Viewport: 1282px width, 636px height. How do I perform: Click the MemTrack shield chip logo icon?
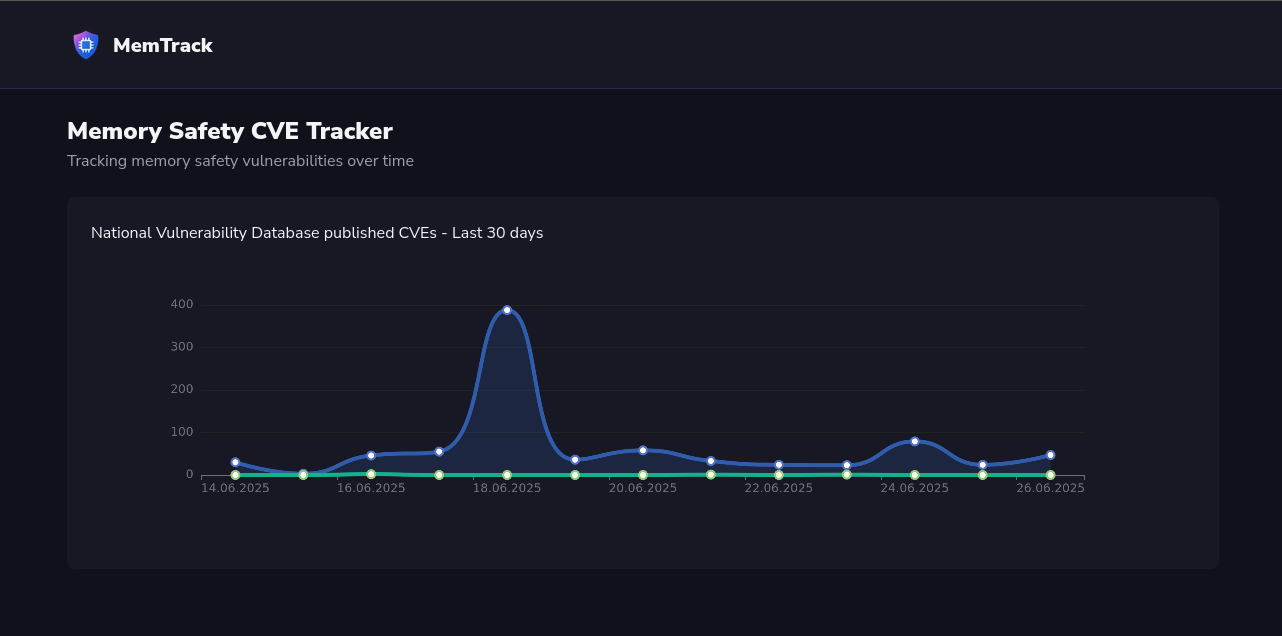86,45
